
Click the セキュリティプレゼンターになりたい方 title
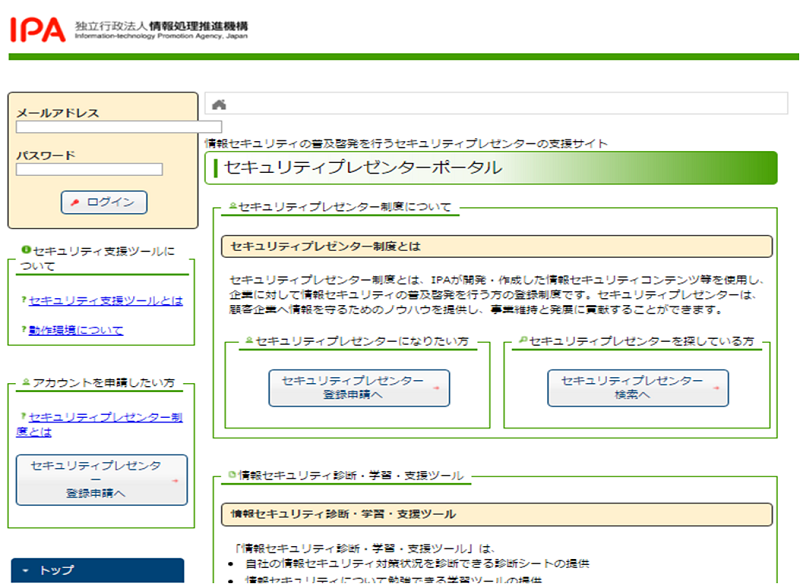tap(362, 341)
